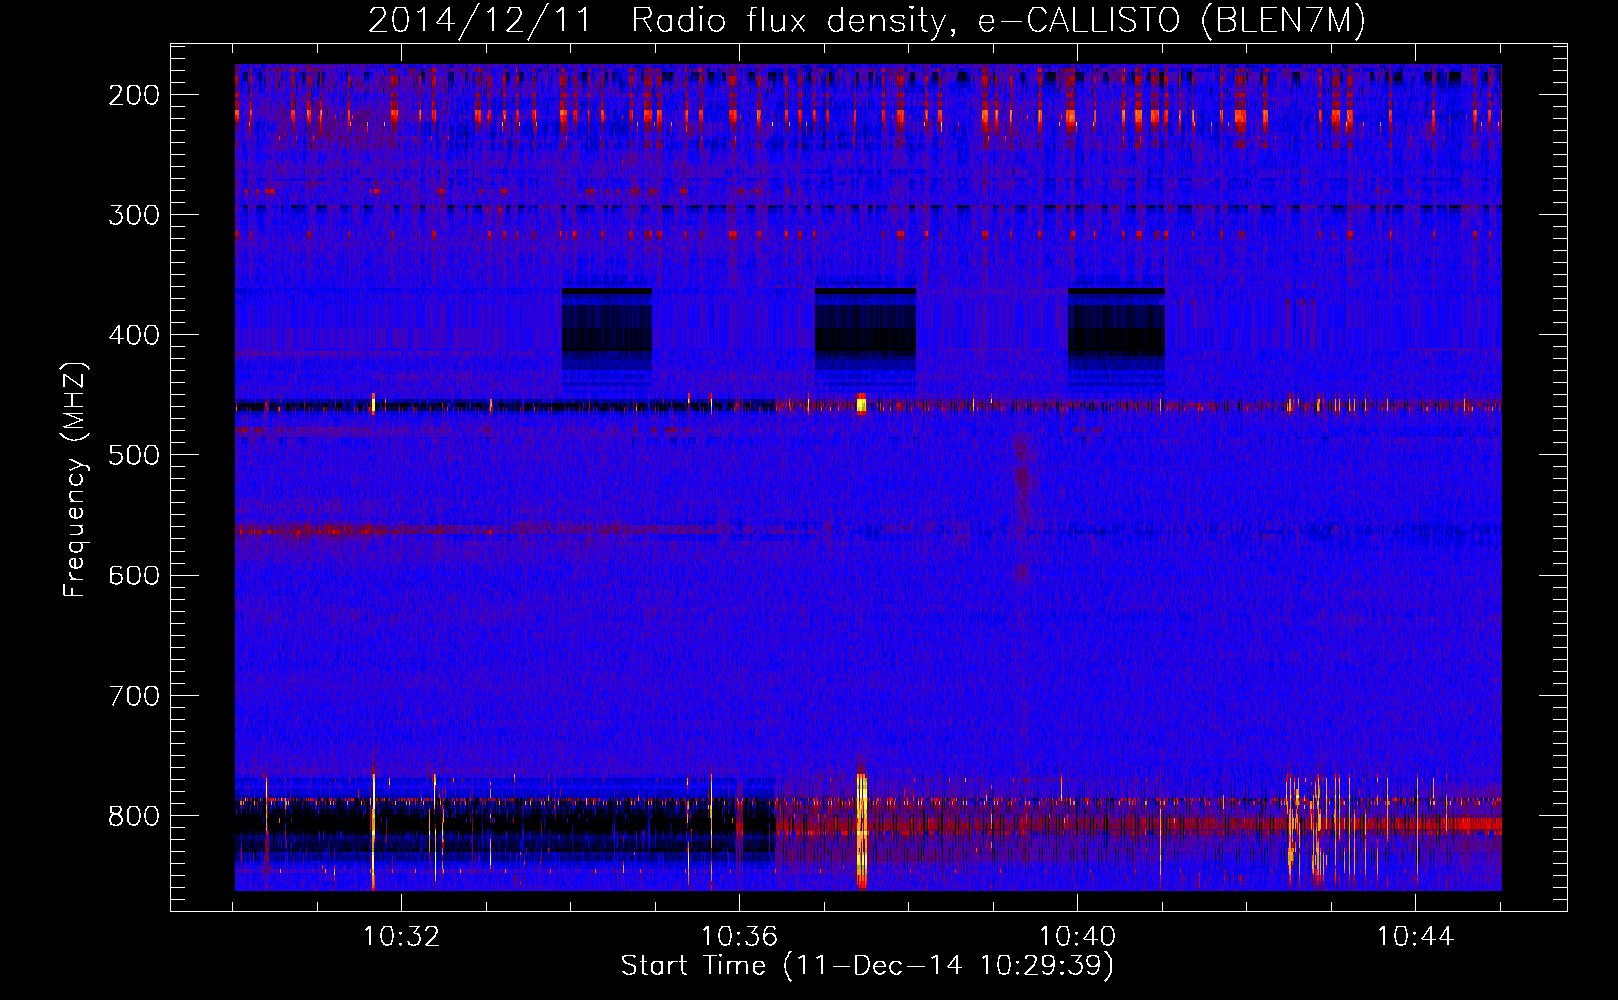Click the 500 frequency tick label
The width and height of the screenshot is (1618, 1000).
click(133, 455)
